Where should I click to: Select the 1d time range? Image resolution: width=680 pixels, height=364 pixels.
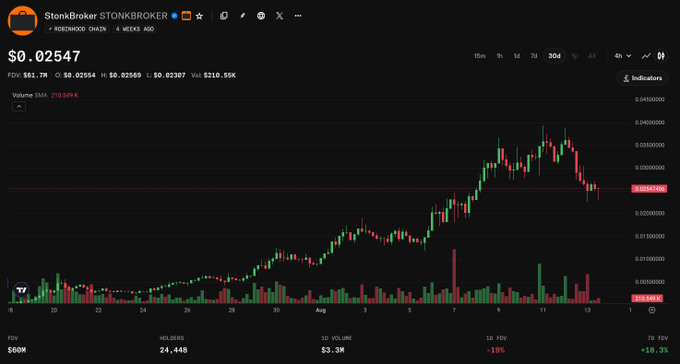(517, 56)
